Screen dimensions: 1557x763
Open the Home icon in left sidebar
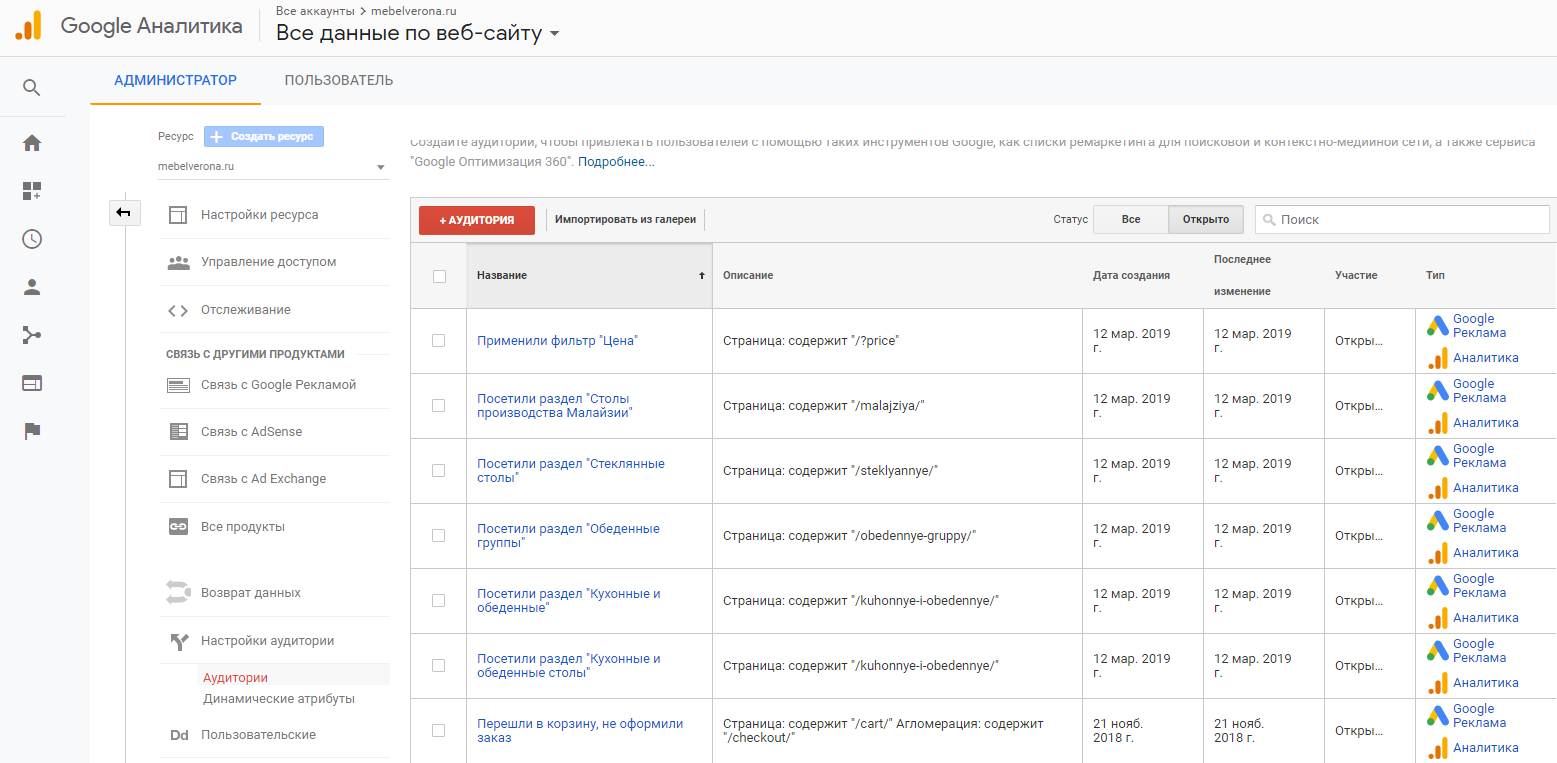[32, 143]
